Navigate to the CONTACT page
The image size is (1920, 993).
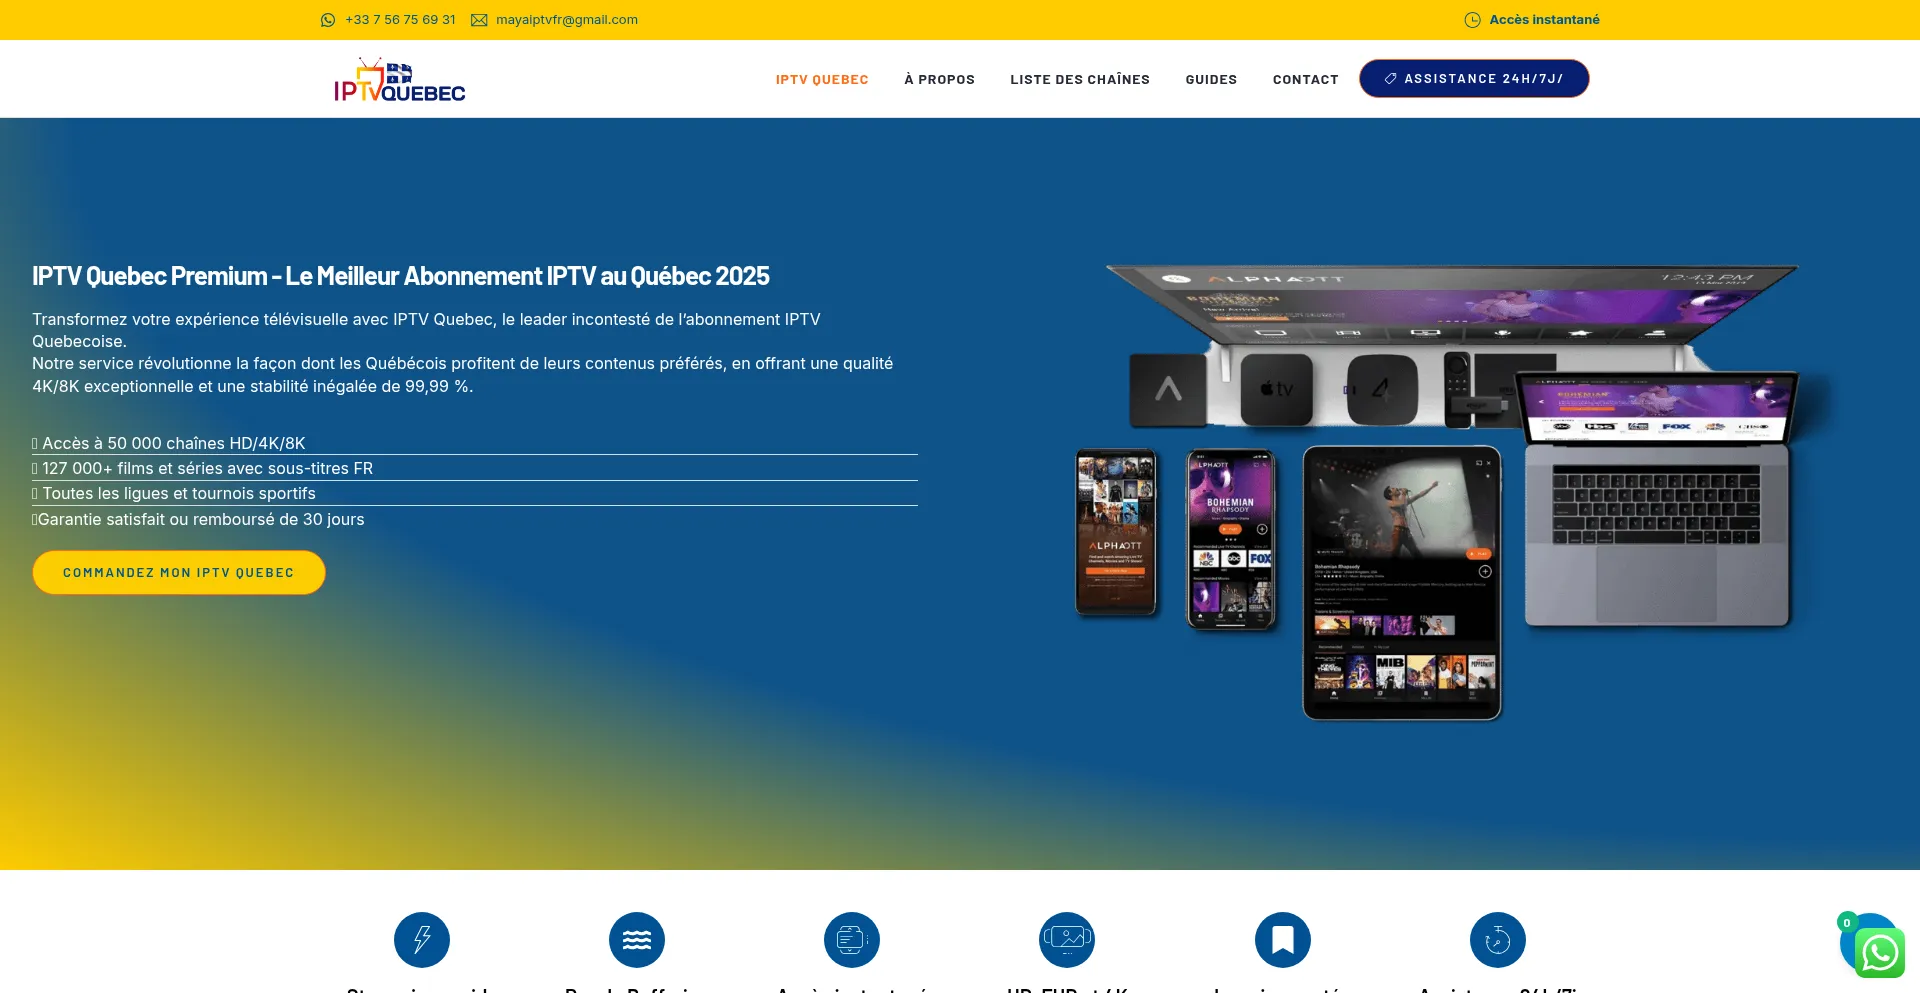1305,80
